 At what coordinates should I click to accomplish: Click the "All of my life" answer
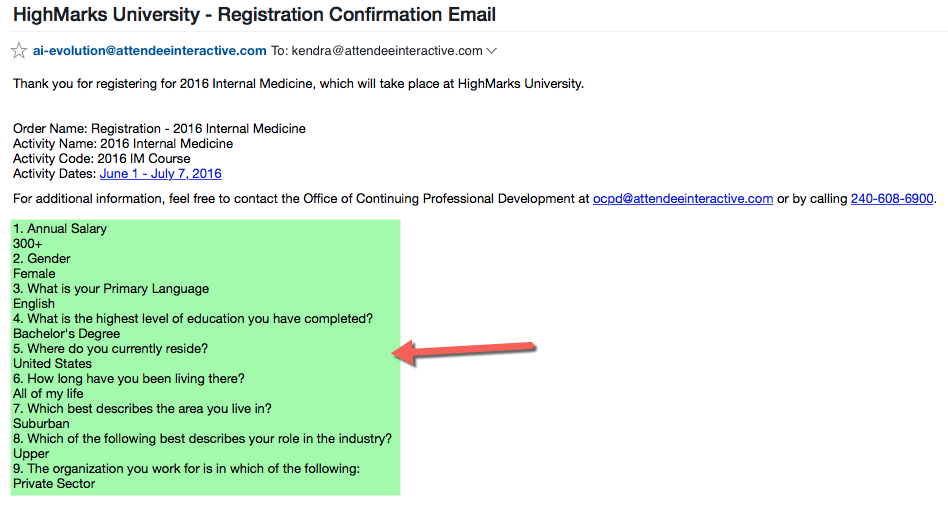(49, 394)
